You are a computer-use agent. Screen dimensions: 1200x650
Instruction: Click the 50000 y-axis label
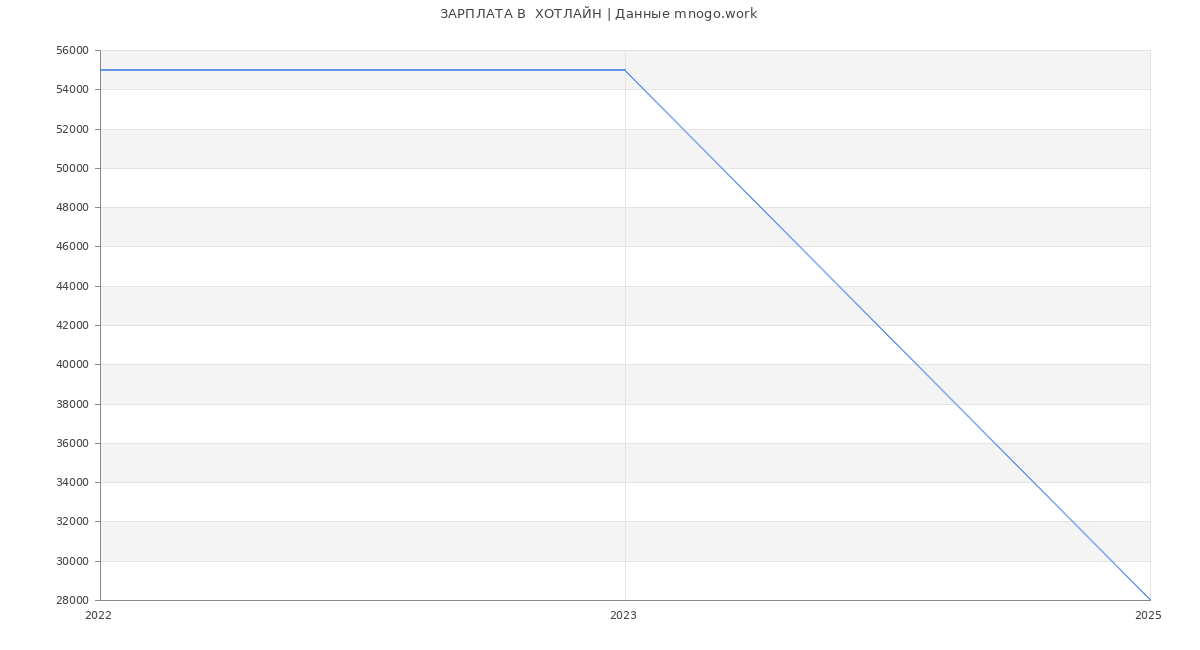[73, 168]
